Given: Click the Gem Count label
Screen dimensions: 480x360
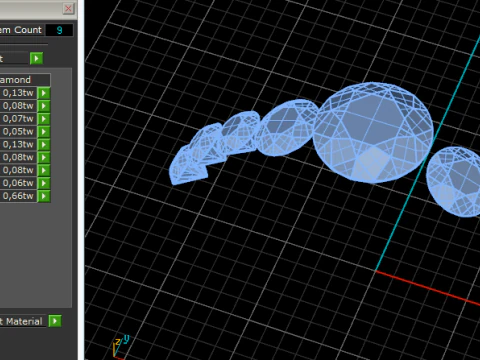Looking at the screenshot, I should click(21, 30).
